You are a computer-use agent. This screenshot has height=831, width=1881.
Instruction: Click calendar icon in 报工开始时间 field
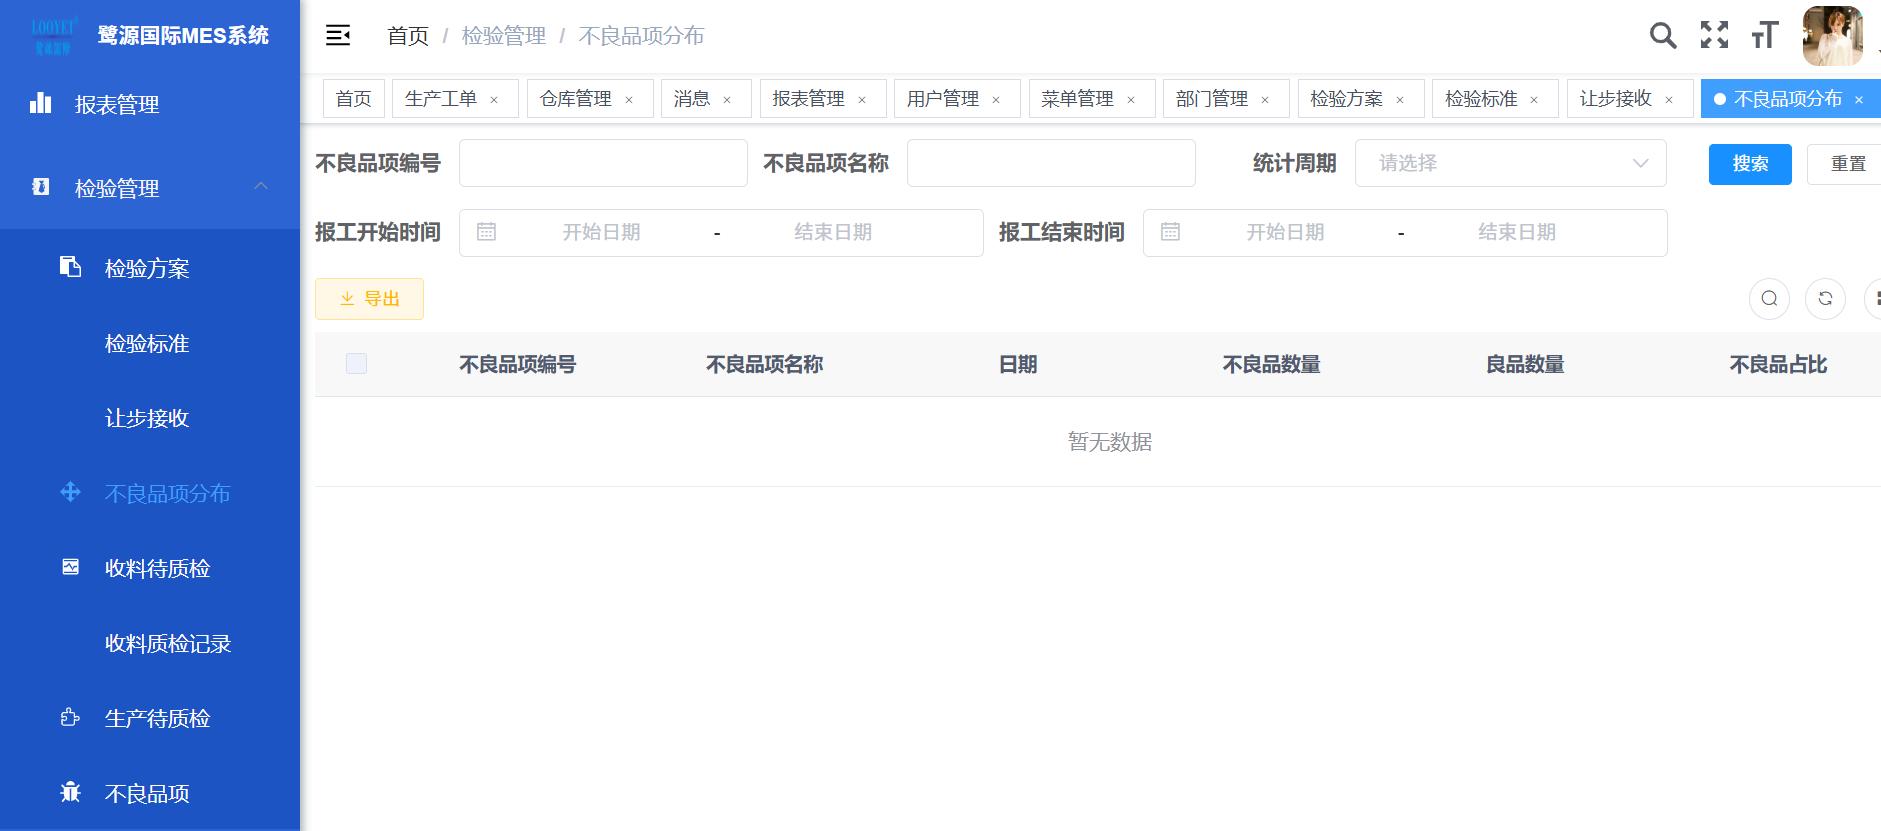pos(486,233)
